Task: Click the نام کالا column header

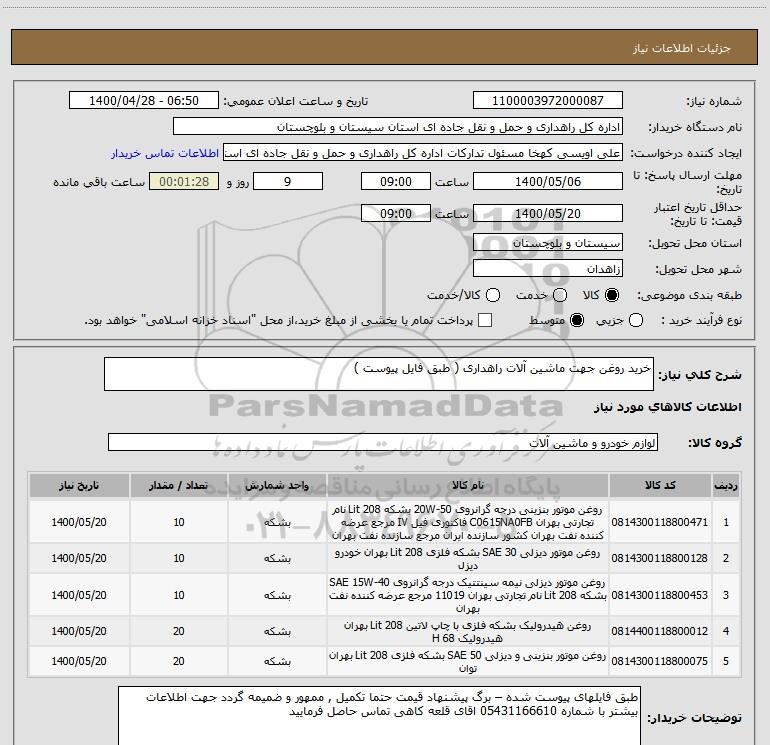Action: tap(468, 486)
